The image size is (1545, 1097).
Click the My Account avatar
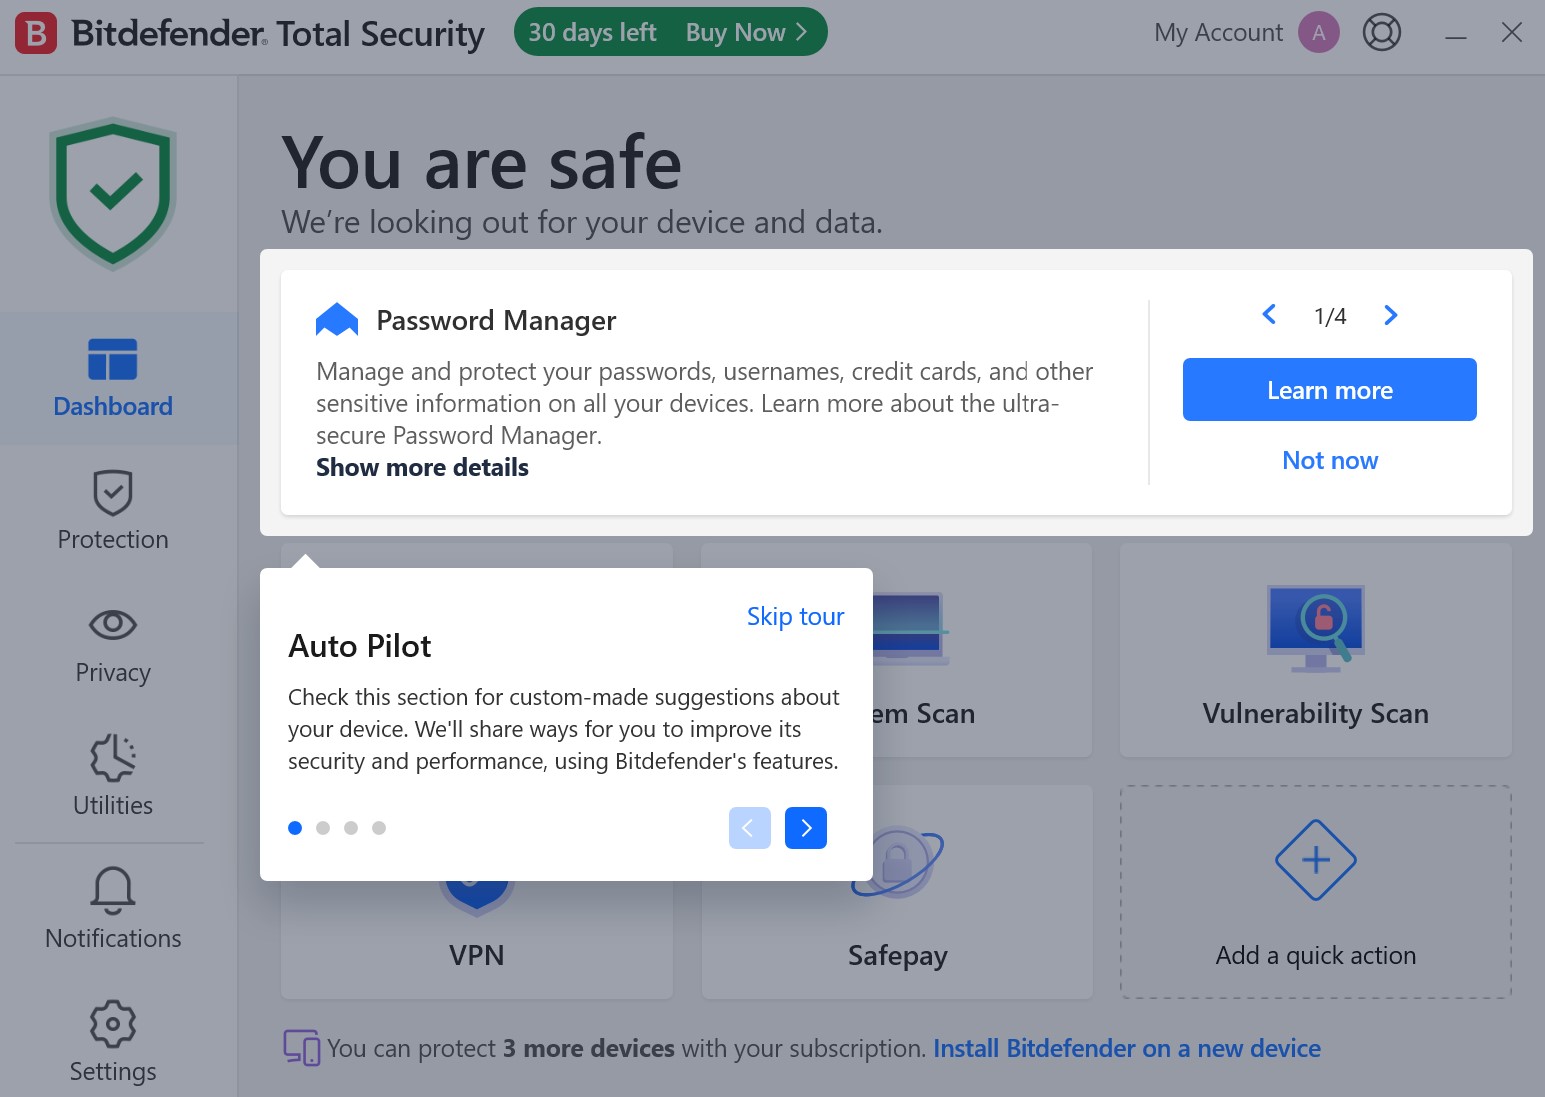click(x=1318, y=33)
